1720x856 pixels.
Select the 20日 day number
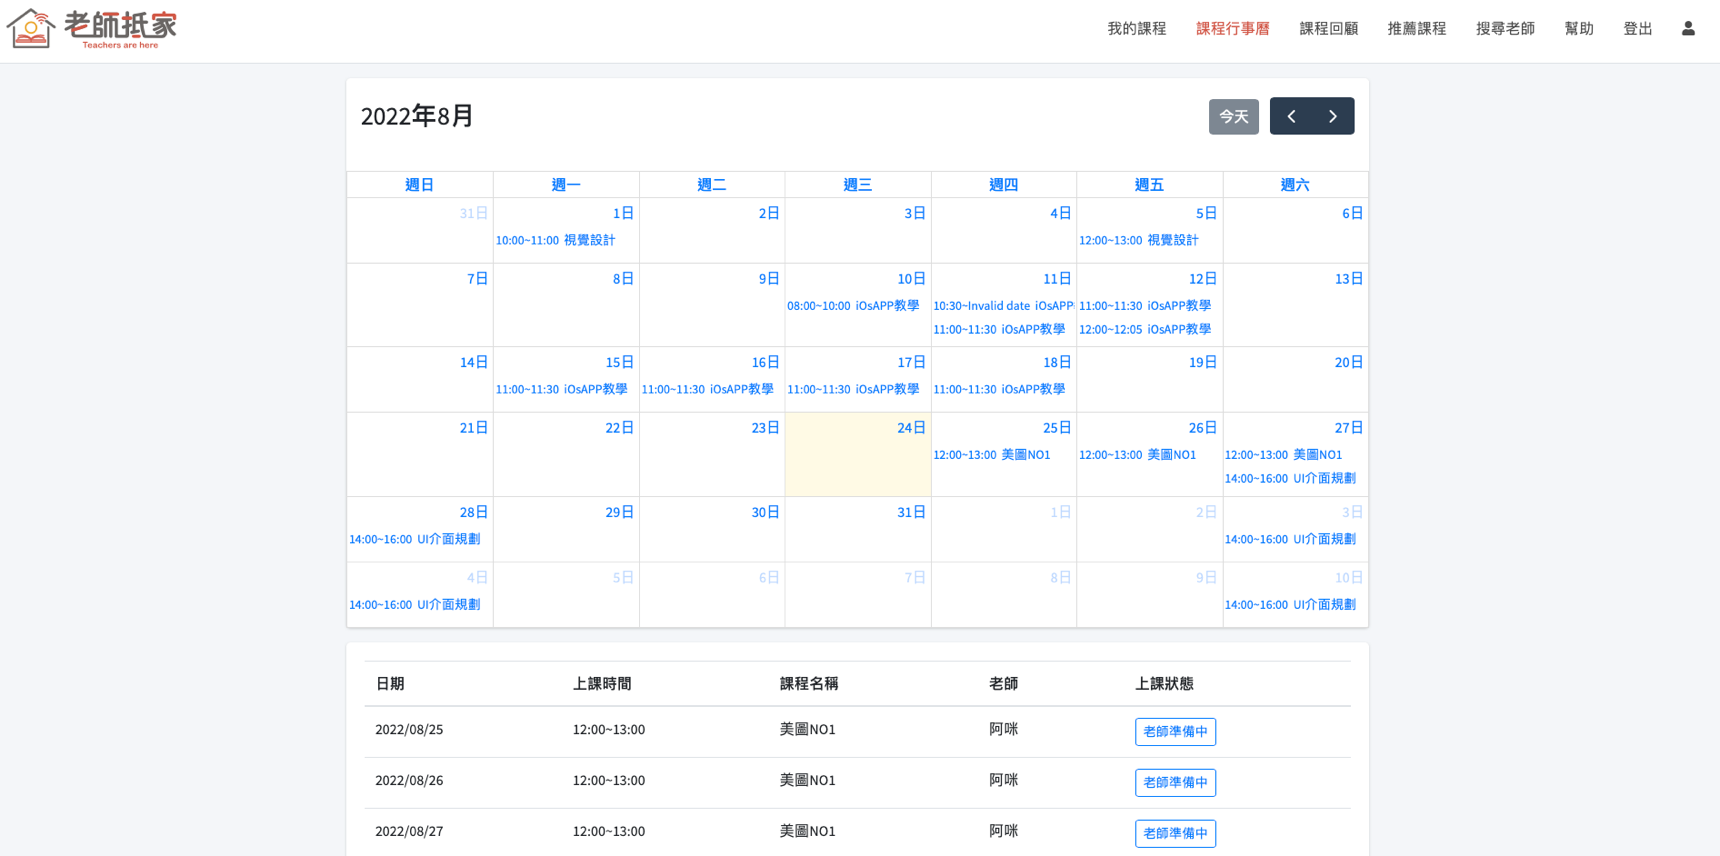click(x=1349, y=363)
